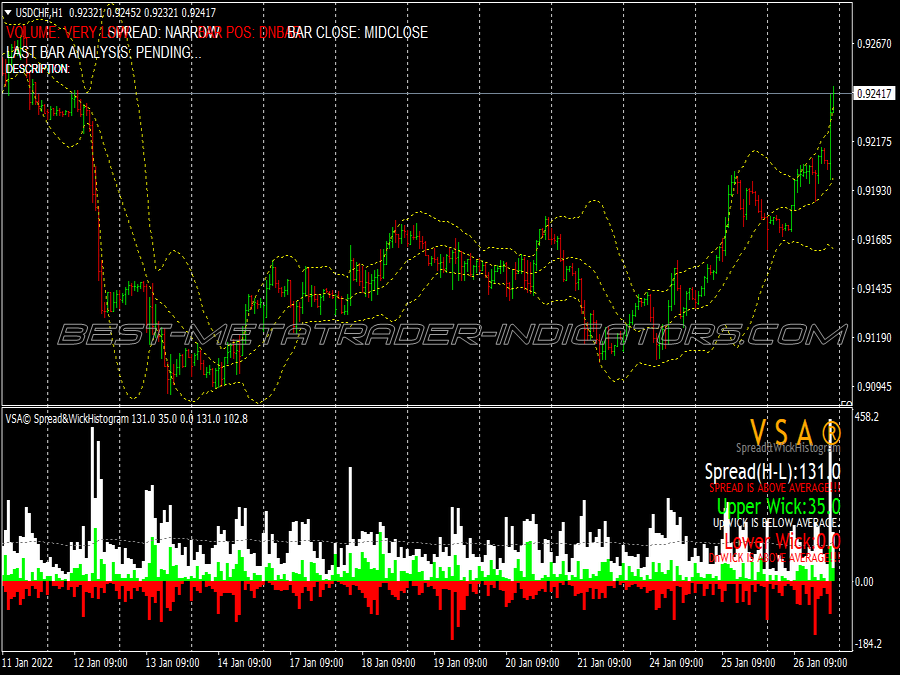Click the 17 Jan 09:00 time label

316,662
